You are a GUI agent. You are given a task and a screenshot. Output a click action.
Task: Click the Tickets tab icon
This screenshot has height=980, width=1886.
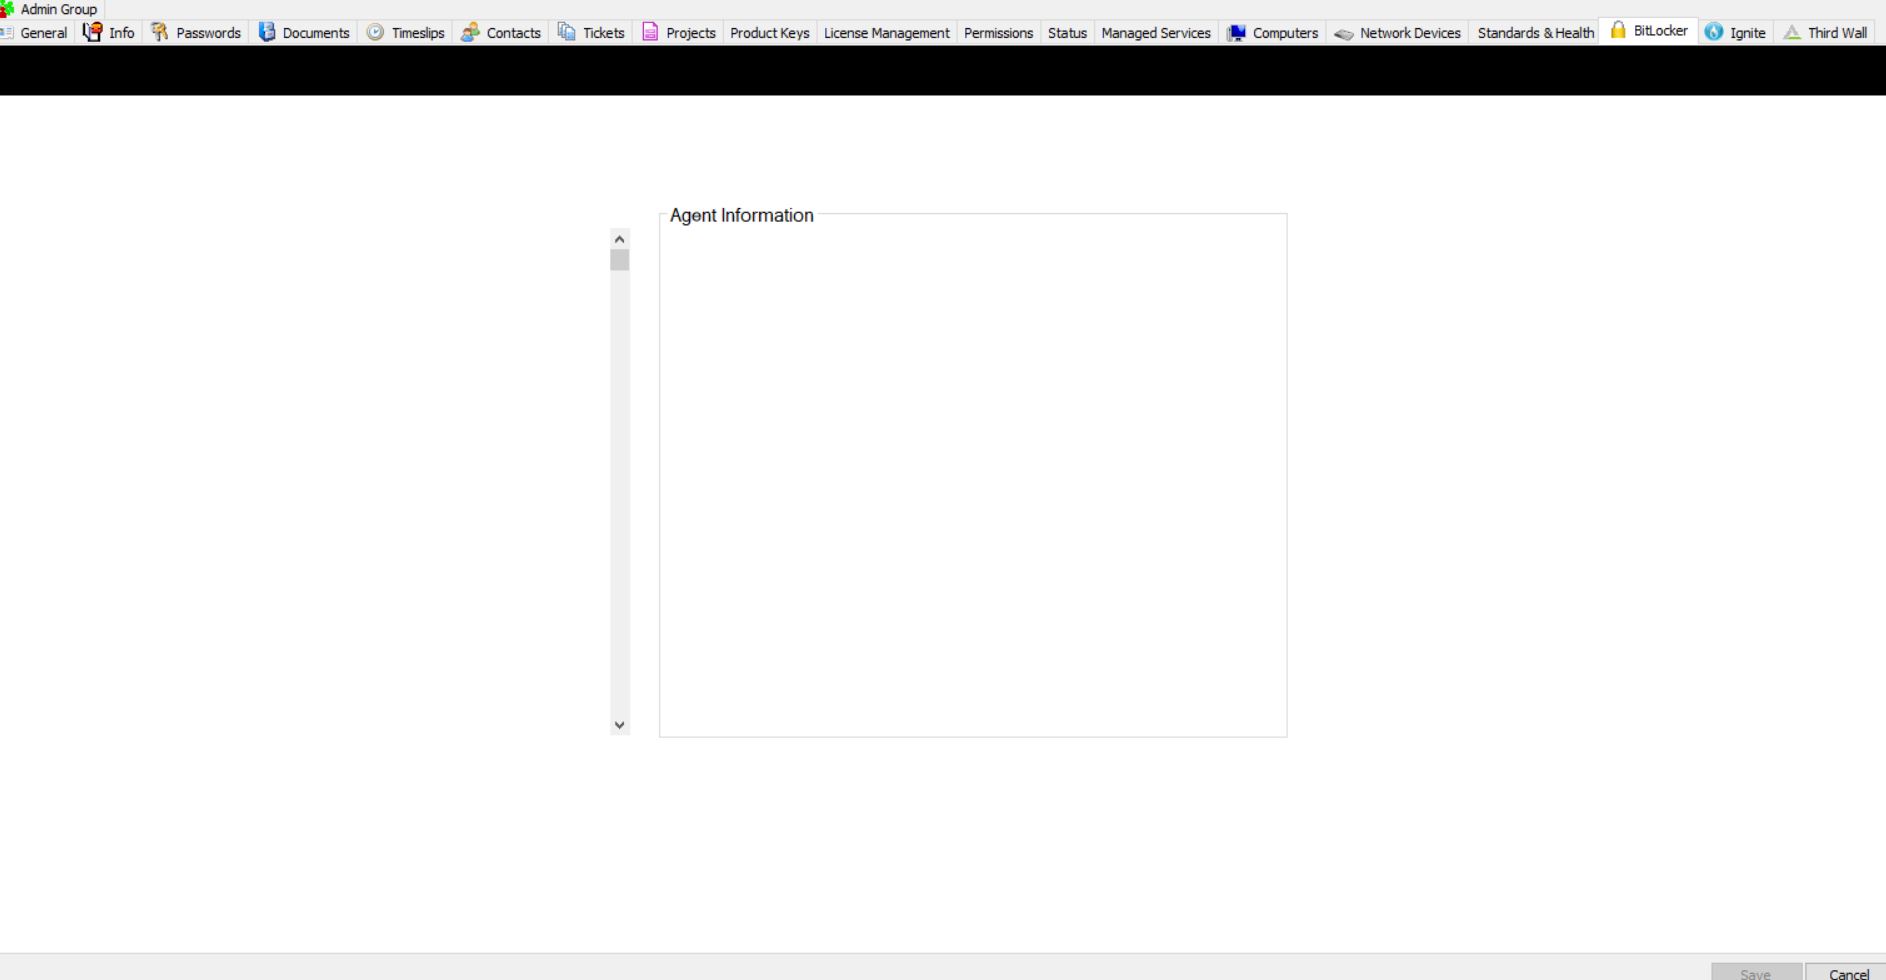pyautogui.click(x=566, y=32)
